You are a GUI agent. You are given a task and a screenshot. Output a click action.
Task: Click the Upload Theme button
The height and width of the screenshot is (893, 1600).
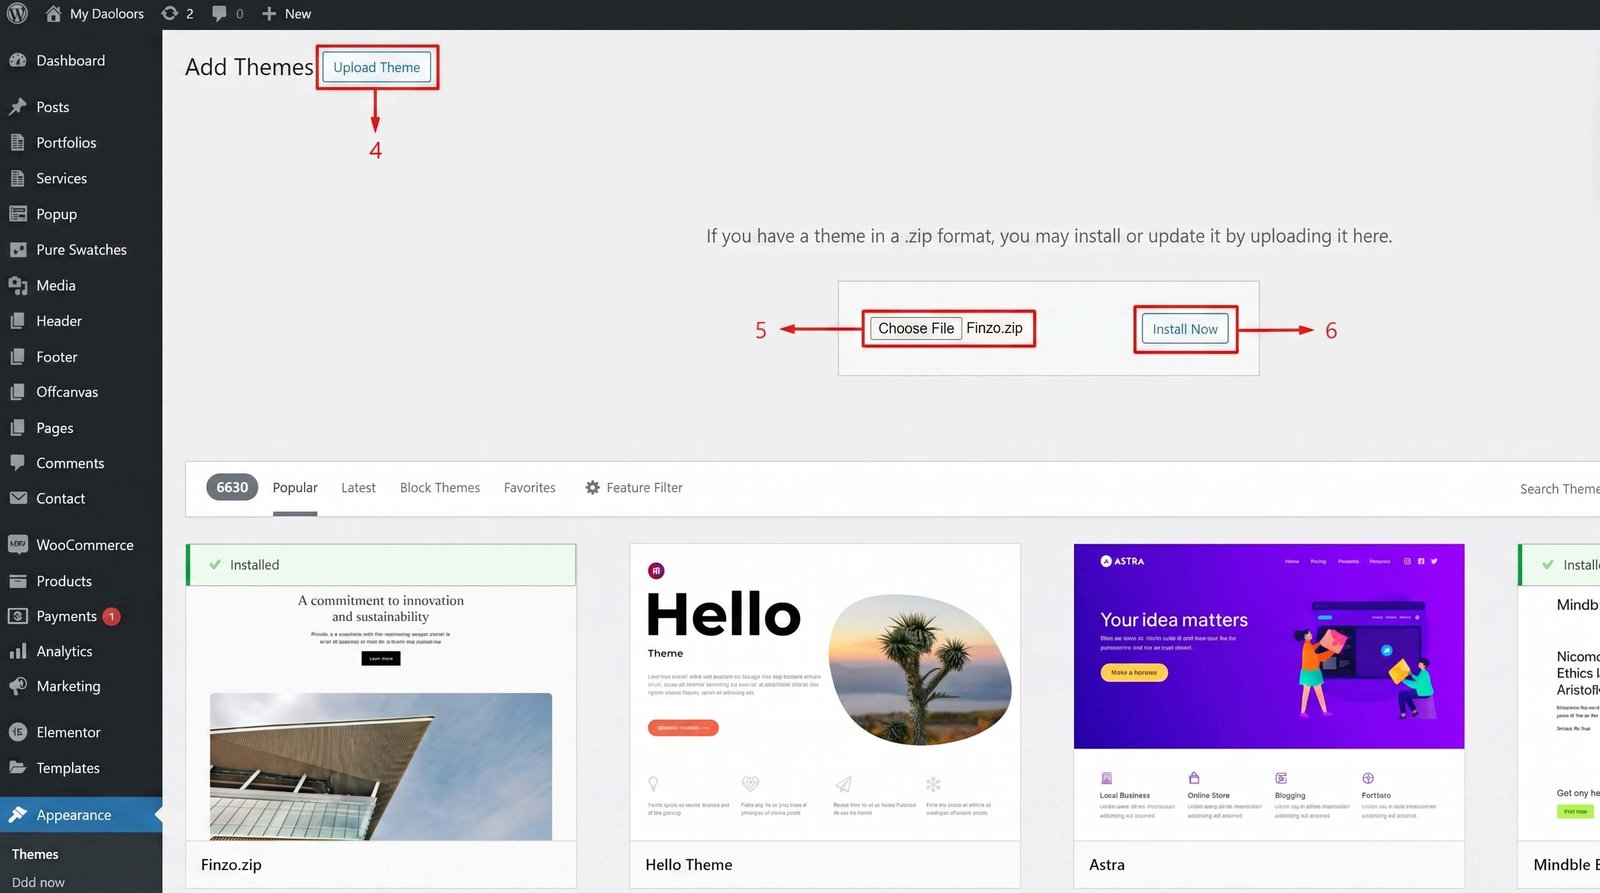click(x=377, y=67)
